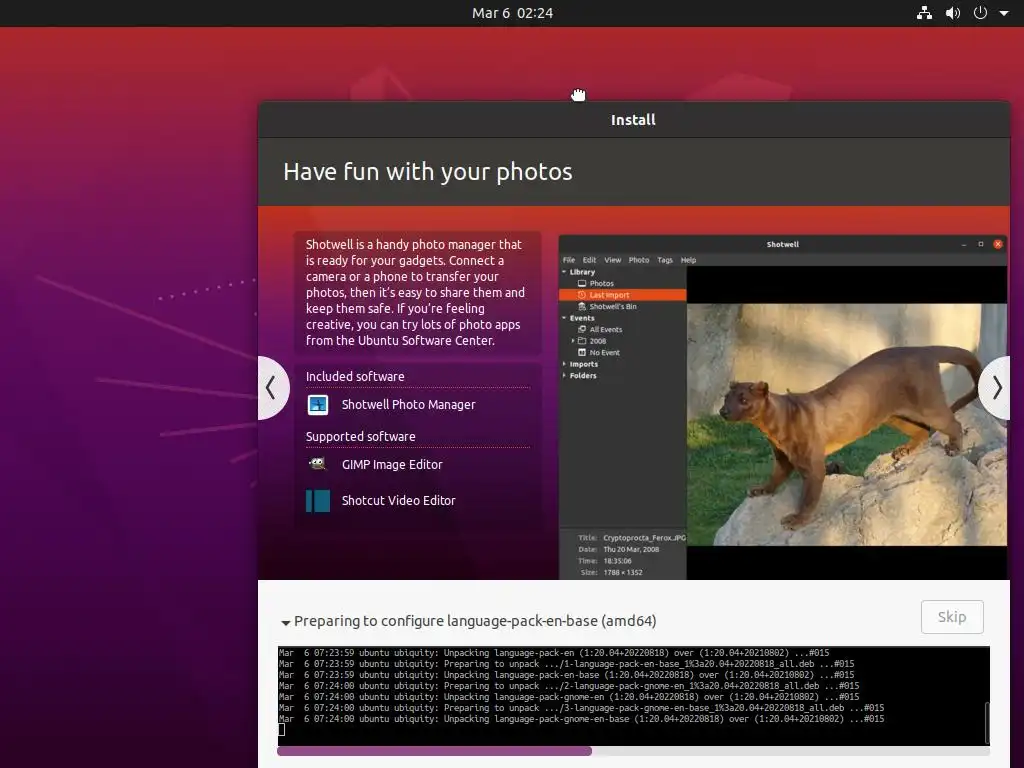Select 'Shotcut Video Editor' text

pos(398,500)
